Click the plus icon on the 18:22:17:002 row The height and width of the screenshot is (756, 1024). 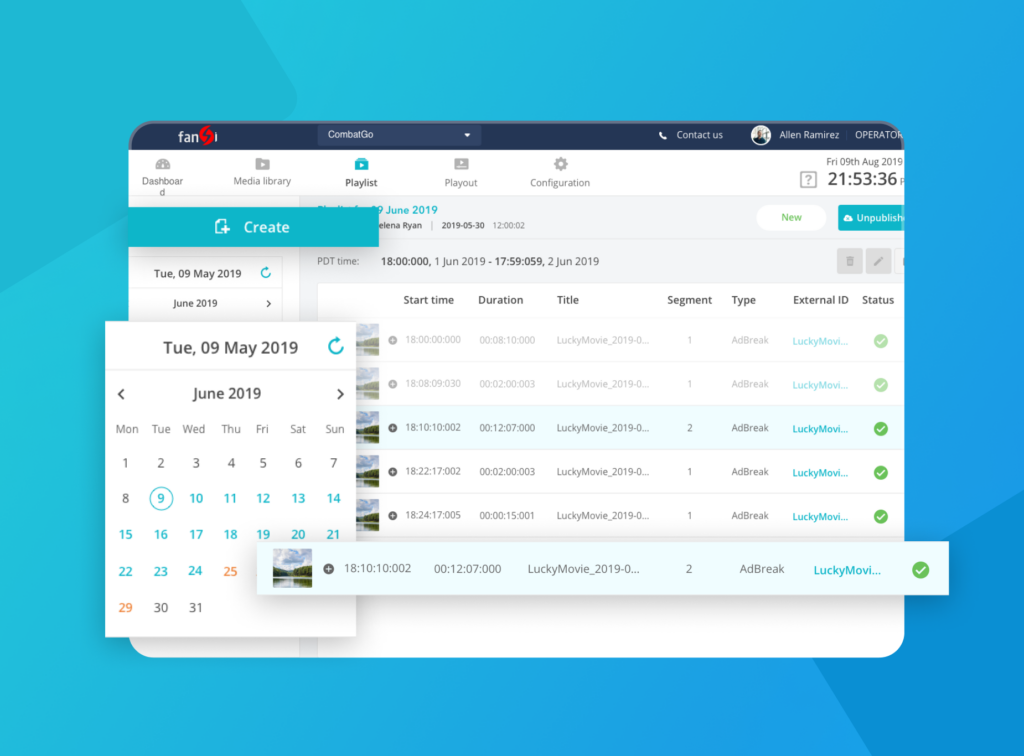coord(392,472)
